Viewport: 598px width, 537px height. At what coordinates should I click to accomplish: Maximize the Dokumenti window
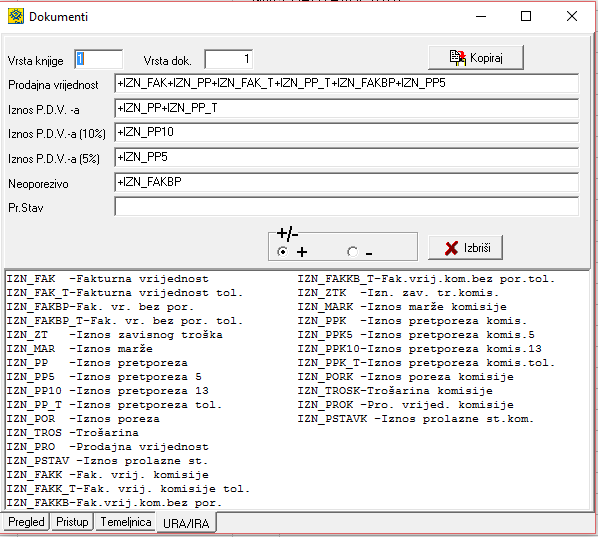pos(526,16)
